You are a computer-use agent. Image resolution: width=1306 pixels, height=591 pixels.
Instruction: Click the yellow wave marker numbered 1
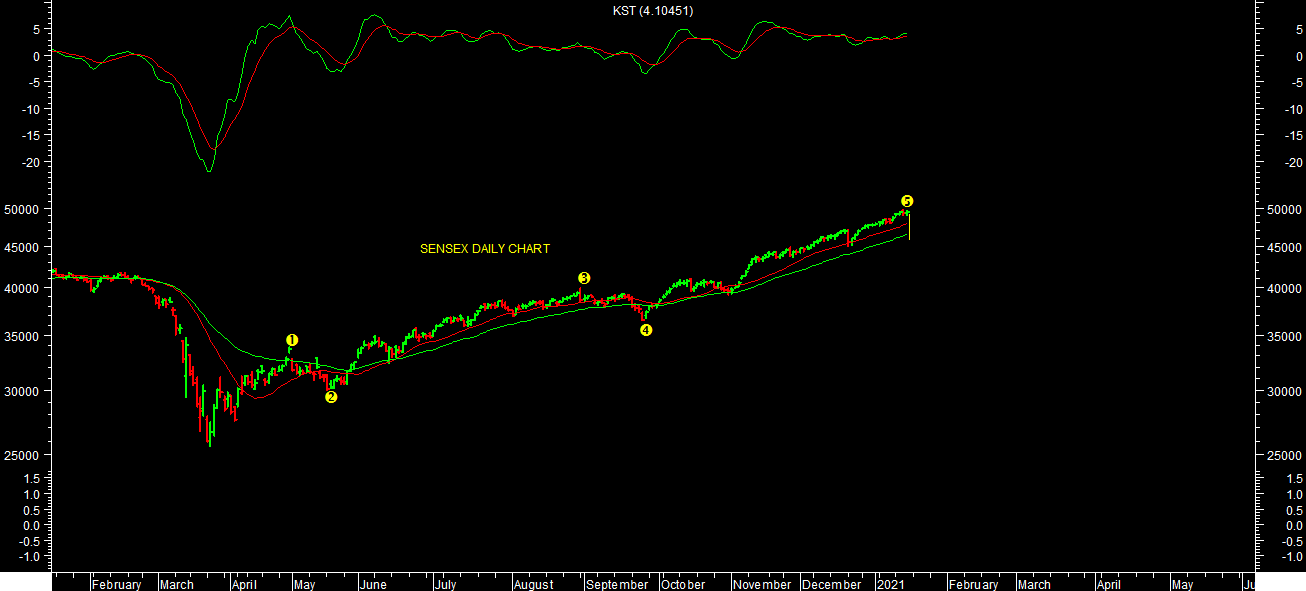(x=291, y=340)
